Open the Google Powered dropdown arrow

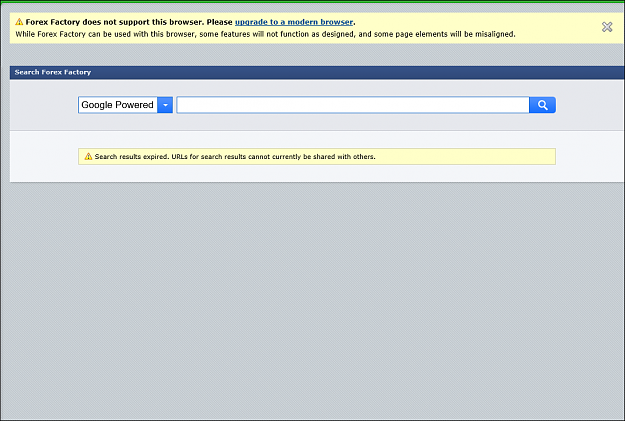165,105
